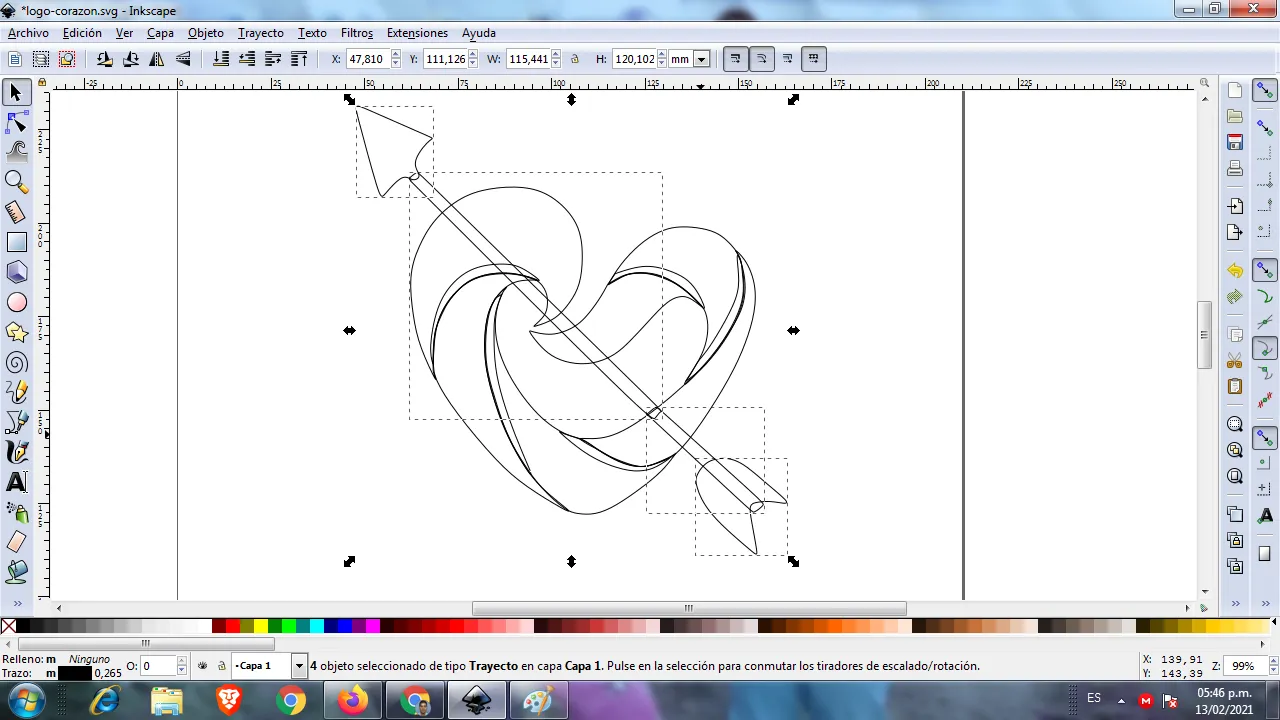The width and height of the screenshot is (1280, 720).
Task: Lower selection one step
Action: [247, 59]
